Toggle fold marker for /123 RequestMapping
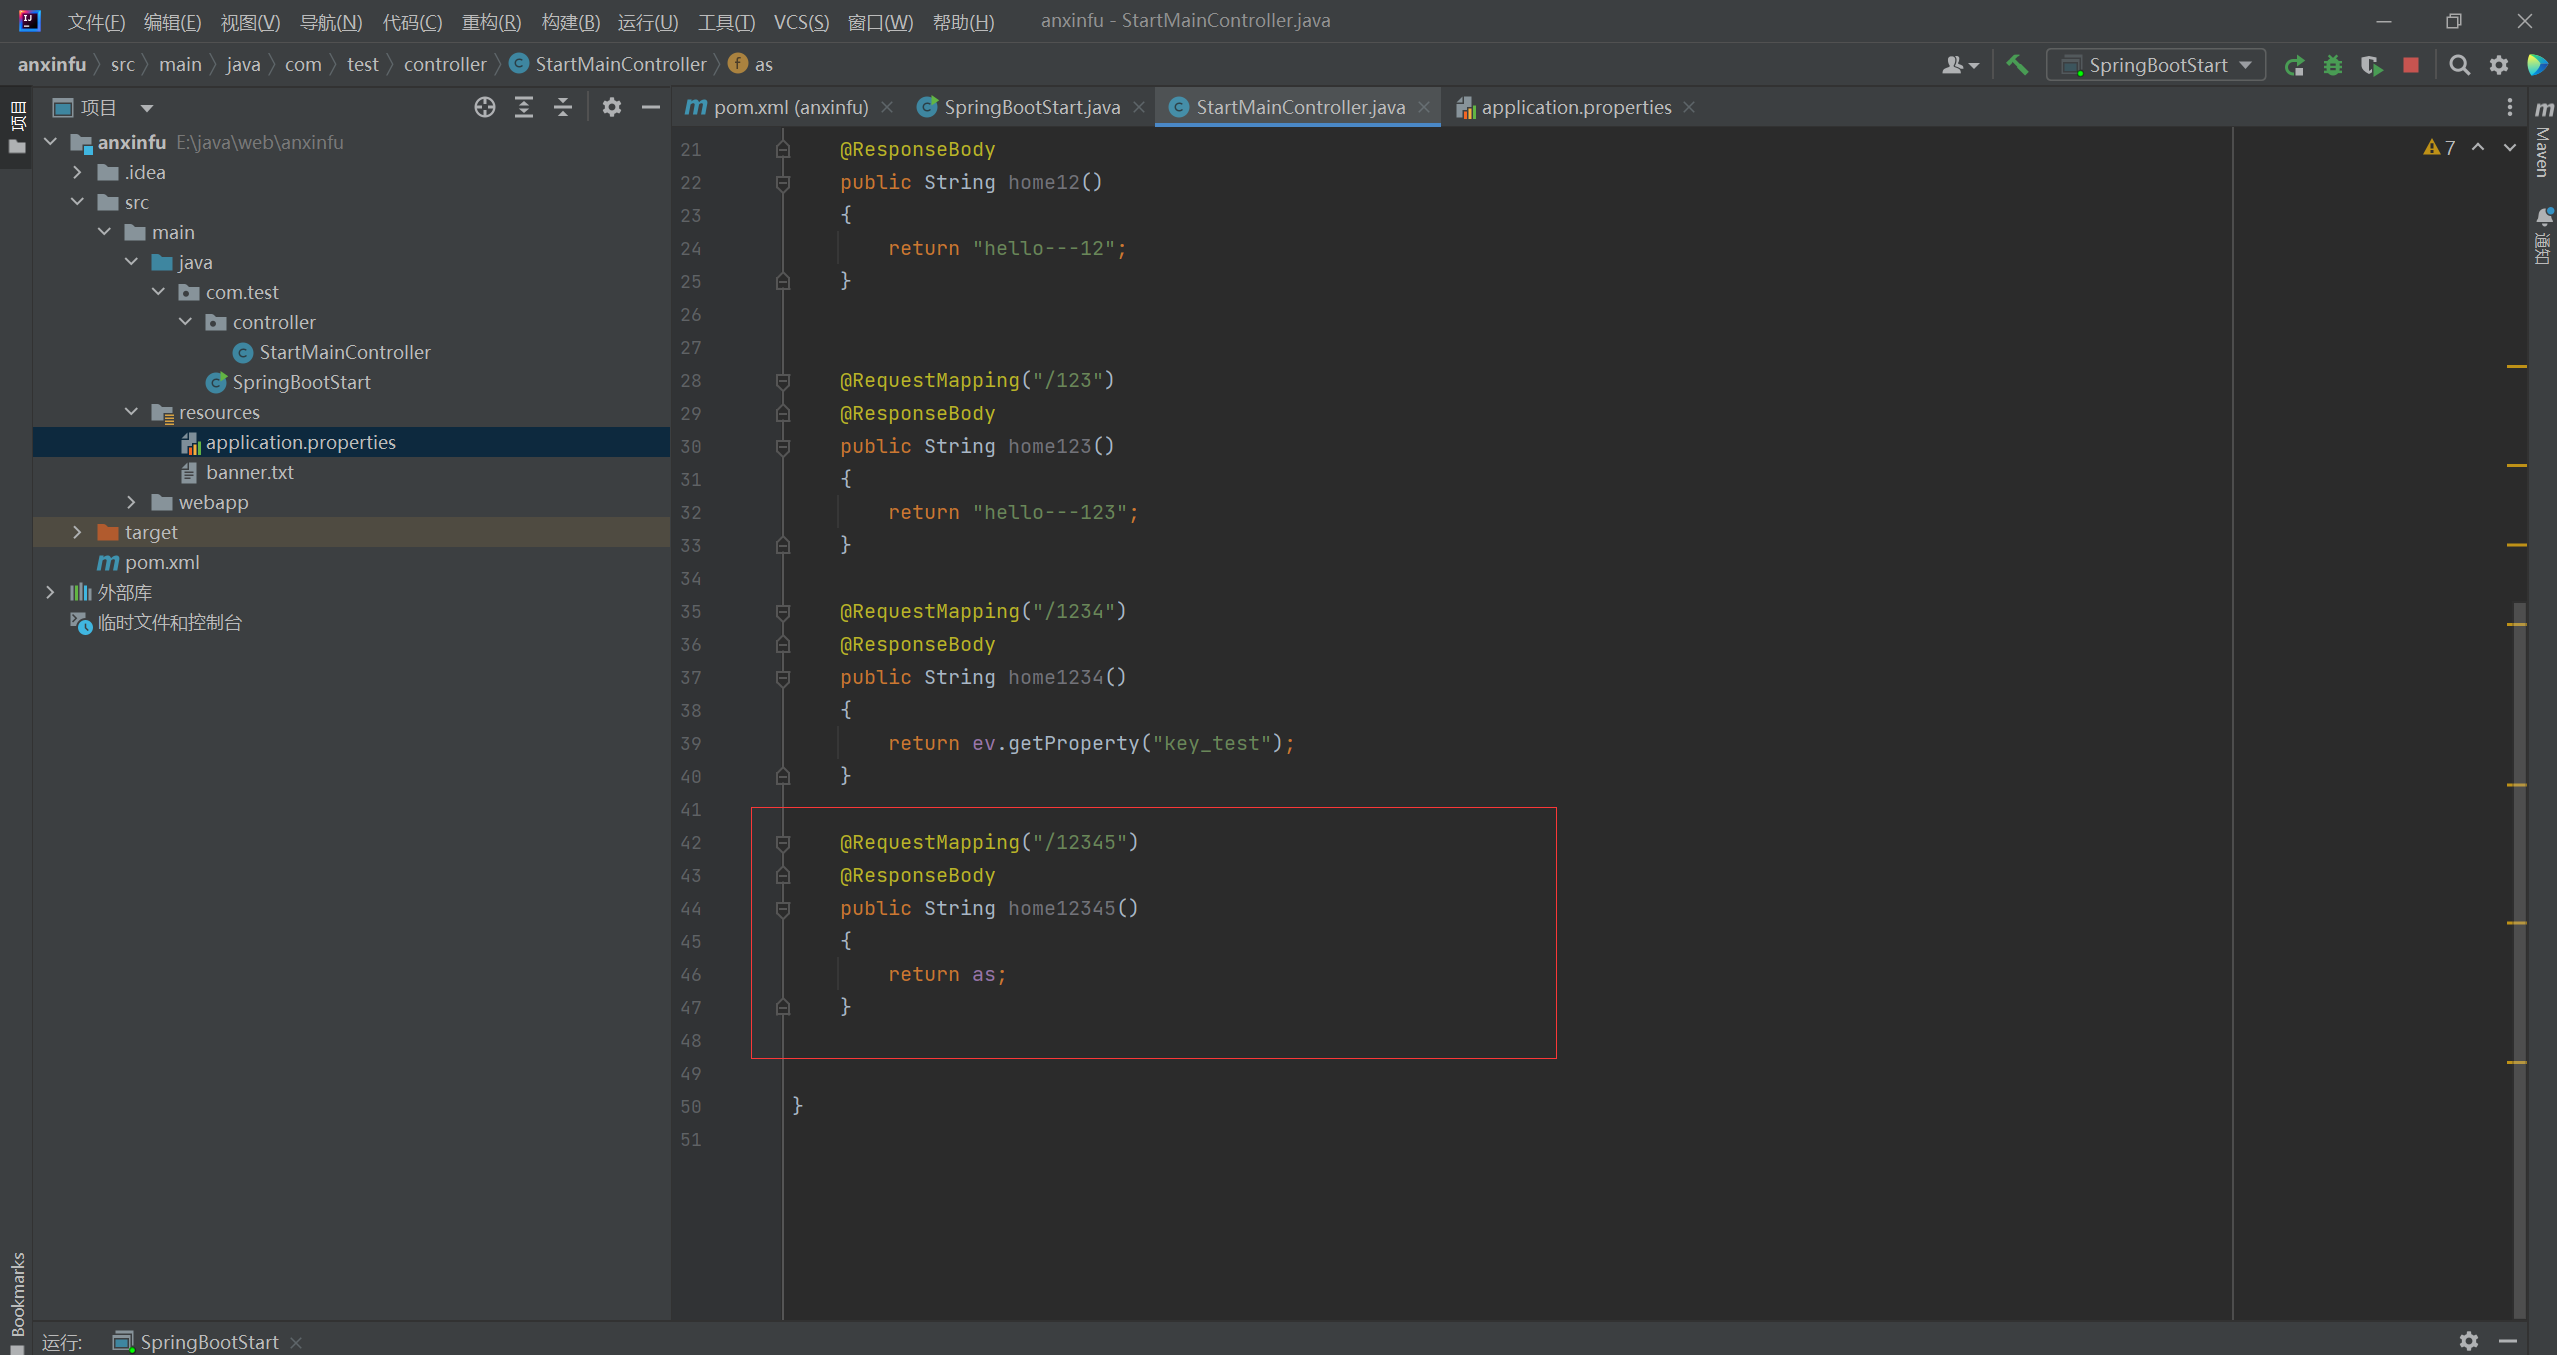The height and width of the screenshot is (1355, 2557). [783, 381]
